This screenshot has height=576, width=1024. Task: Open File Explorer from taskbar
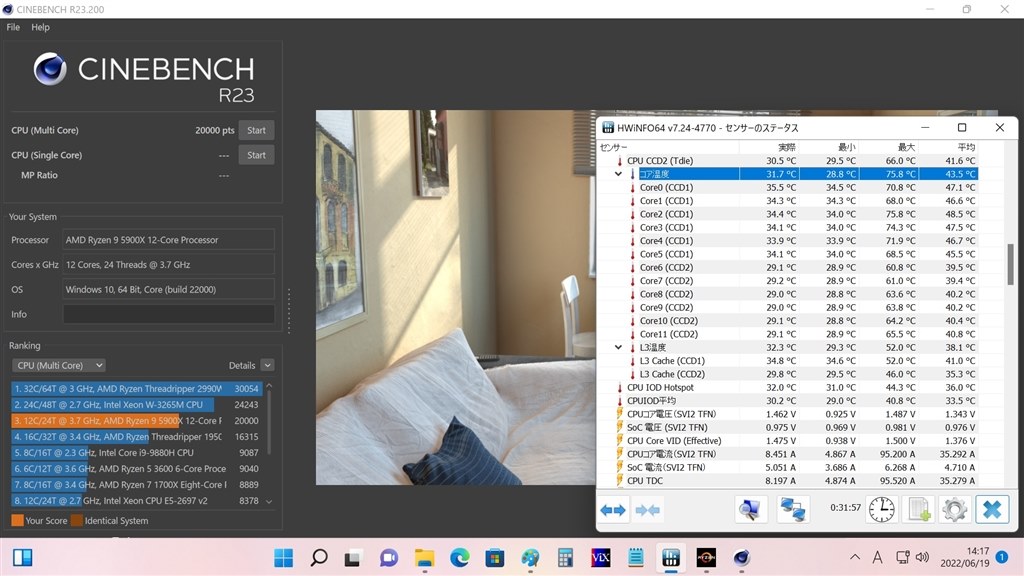point(424,558)
